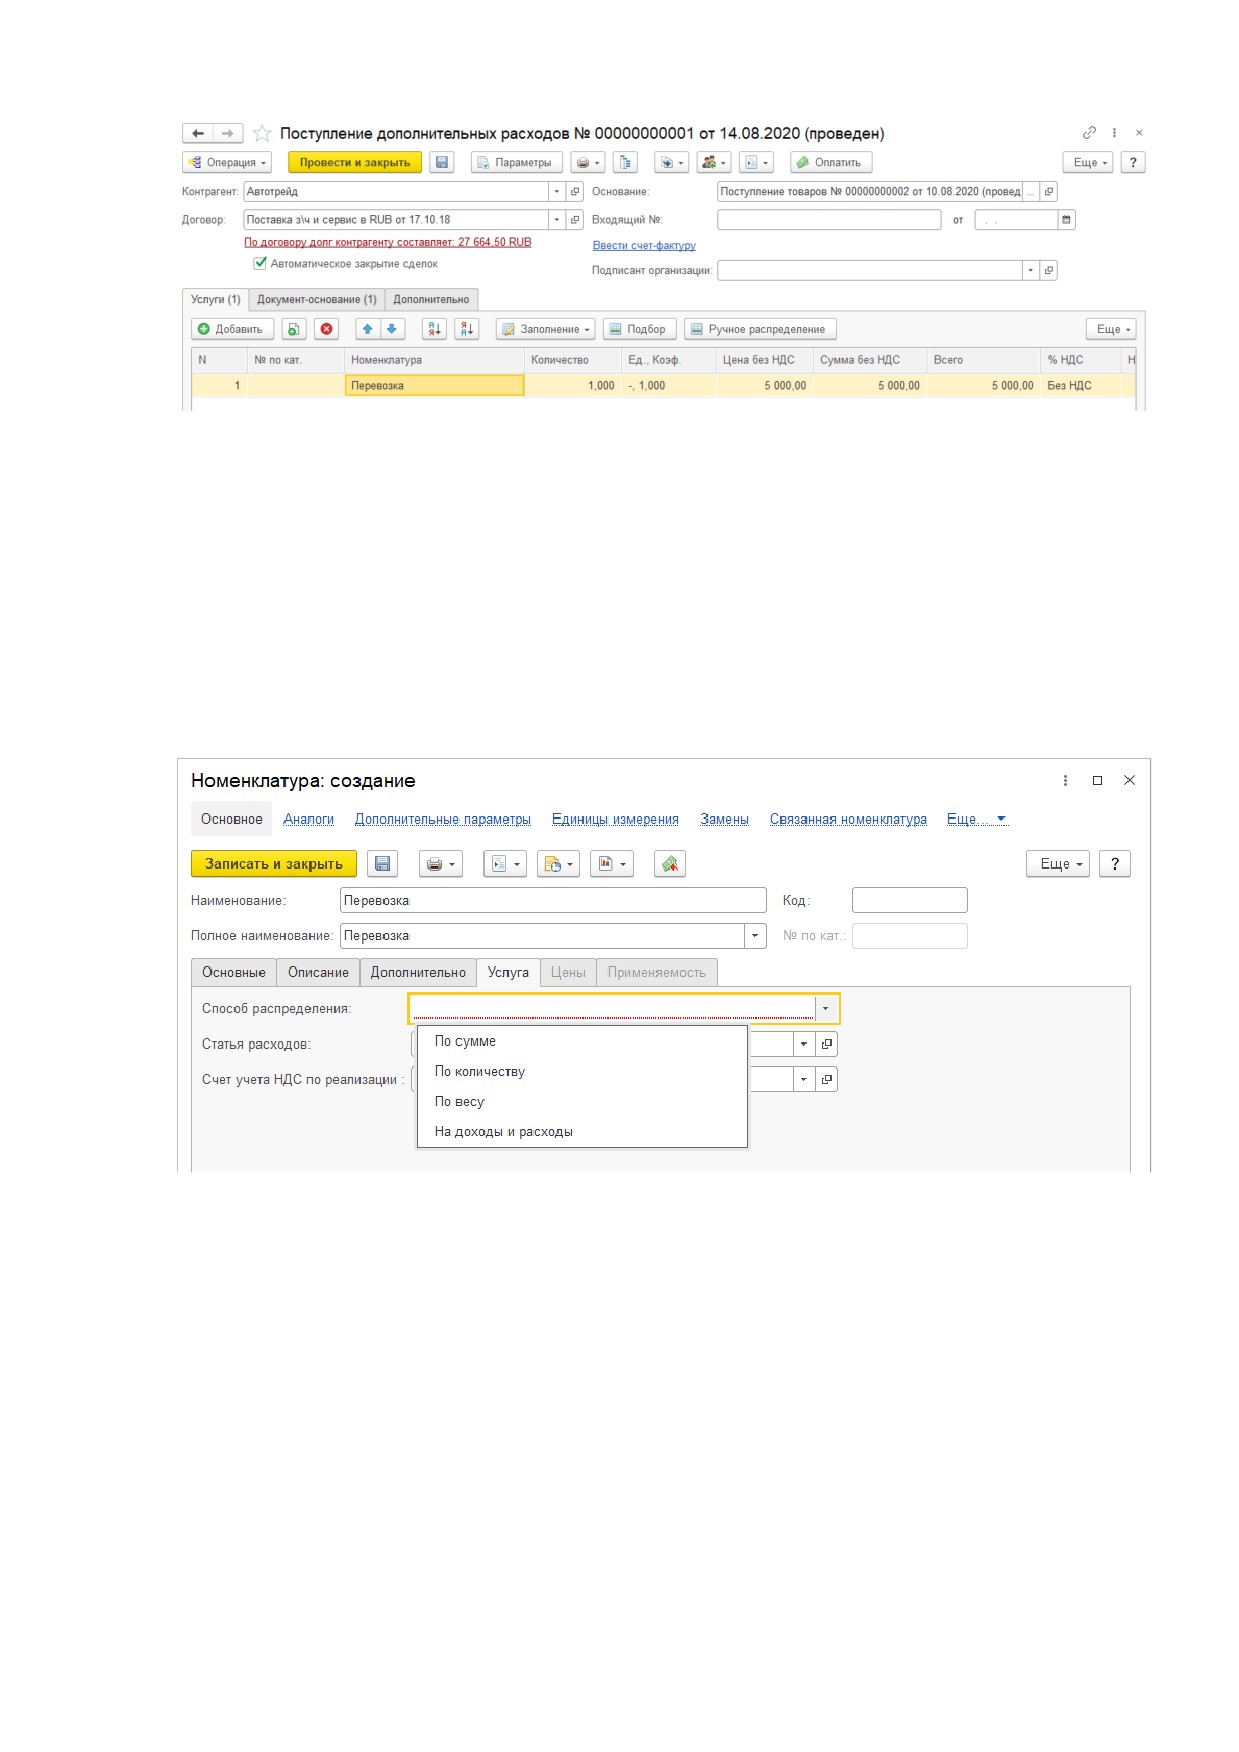Move the Перевозка row down

pos(392,329)
